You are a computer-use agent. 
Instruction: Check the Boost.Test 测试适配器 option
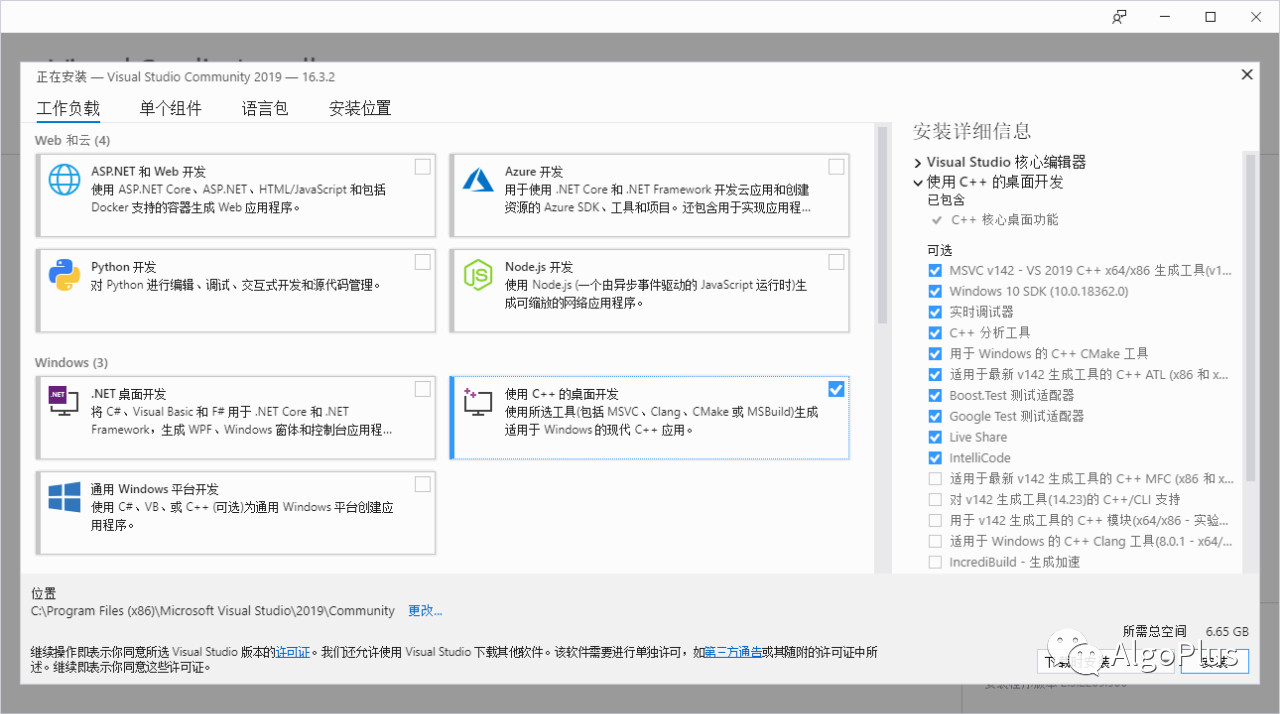[x=935, y=394]
